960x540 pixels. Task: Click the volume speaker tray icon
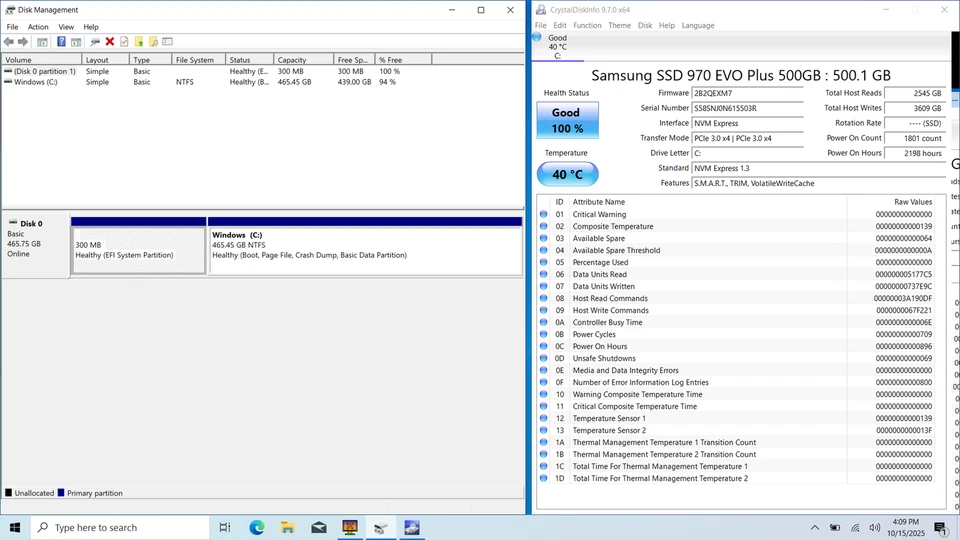tap(875, 528)
